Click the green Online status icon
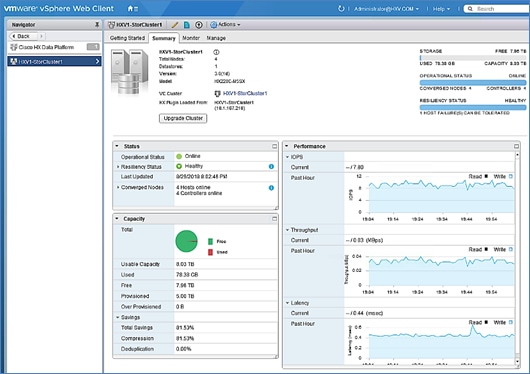The width and height of the screenshot is (530, 374). (x=179, y=156)
